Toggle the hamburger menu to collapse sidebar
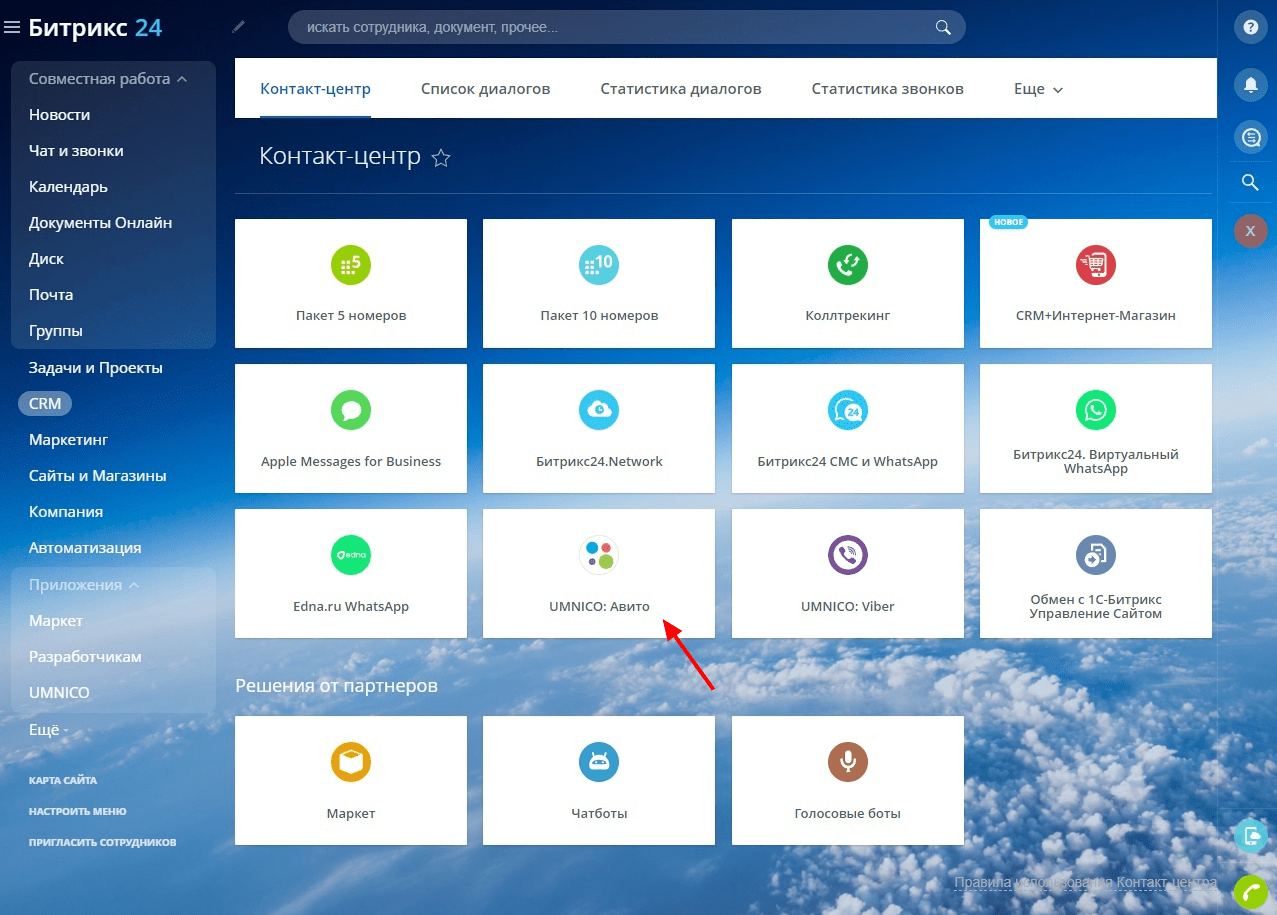Image resolution: width=1277 pixels, height=915 pixels. point(12,28)
